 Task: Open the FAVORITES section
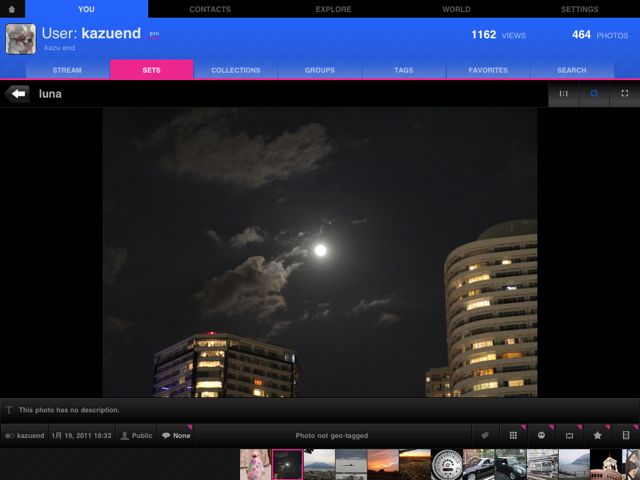(488, 70)
